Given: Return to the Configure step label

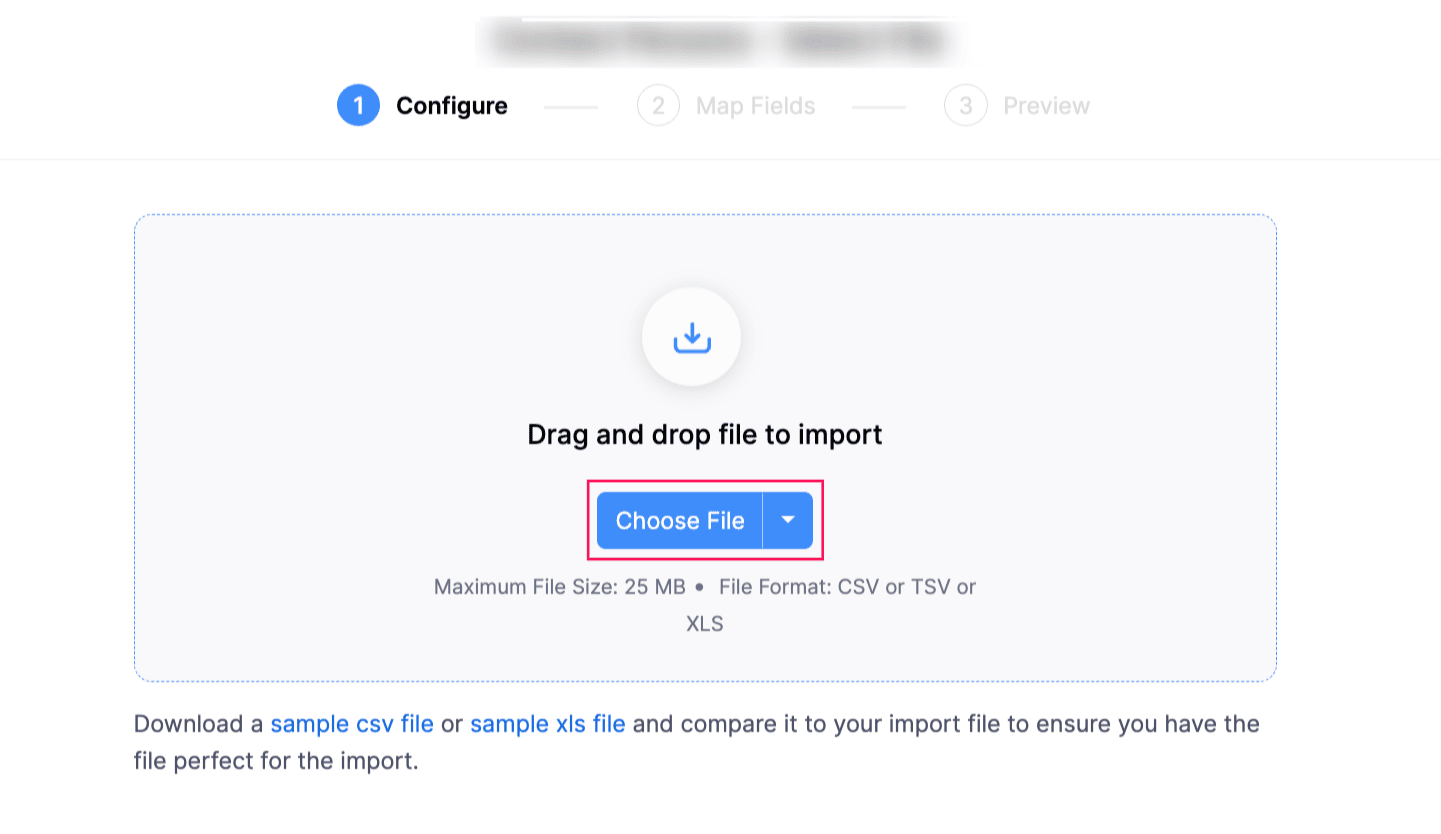Looking at the screenshot, I should pyautogui.click(x=452, y=105).
